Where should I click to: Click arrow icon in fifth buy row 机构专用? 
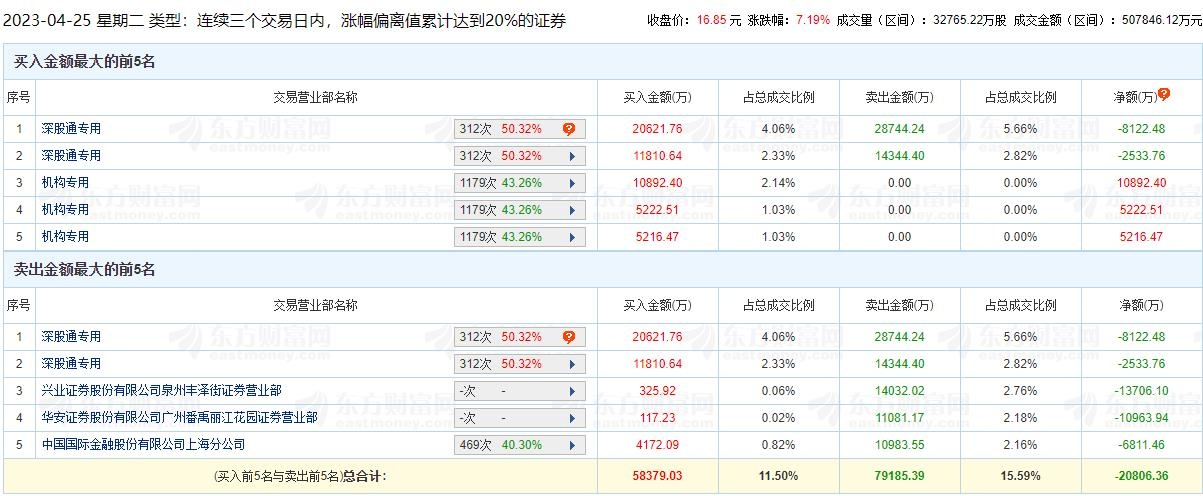point(572,237)
